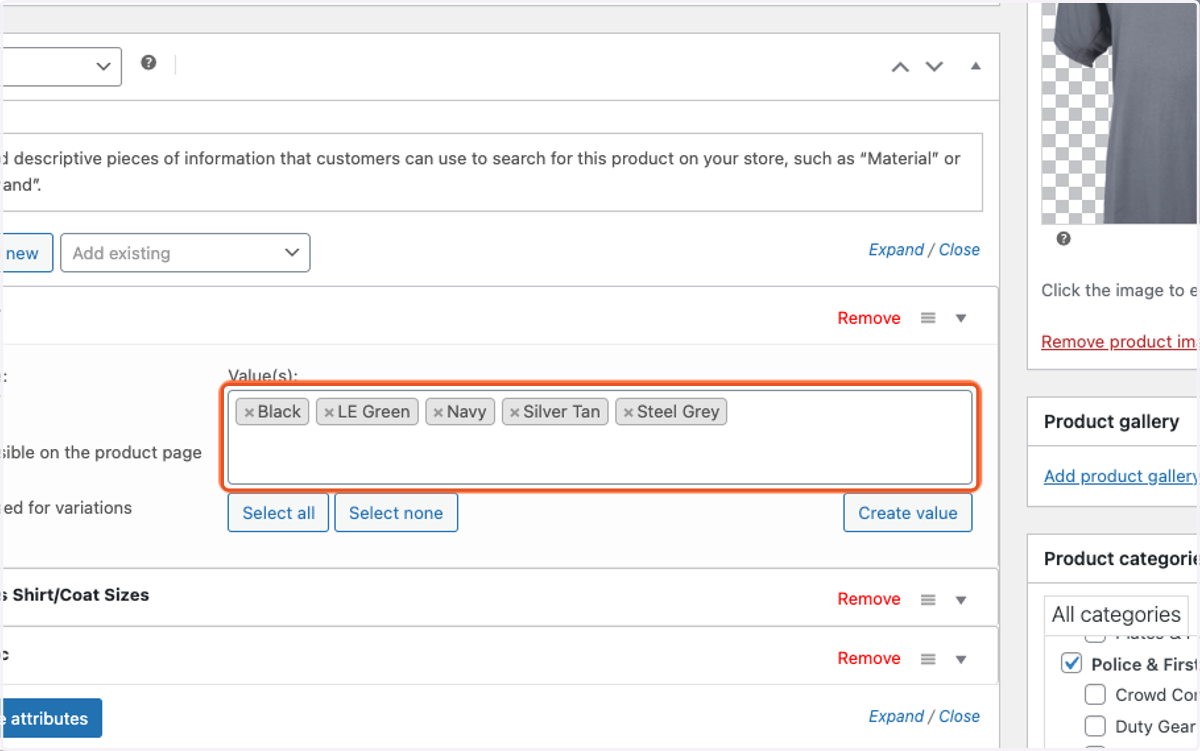Open the Add existing attribute dropdown
The height and width of the screenshot is (751, 1200).
pyautogui.click(x=185, y=253)
